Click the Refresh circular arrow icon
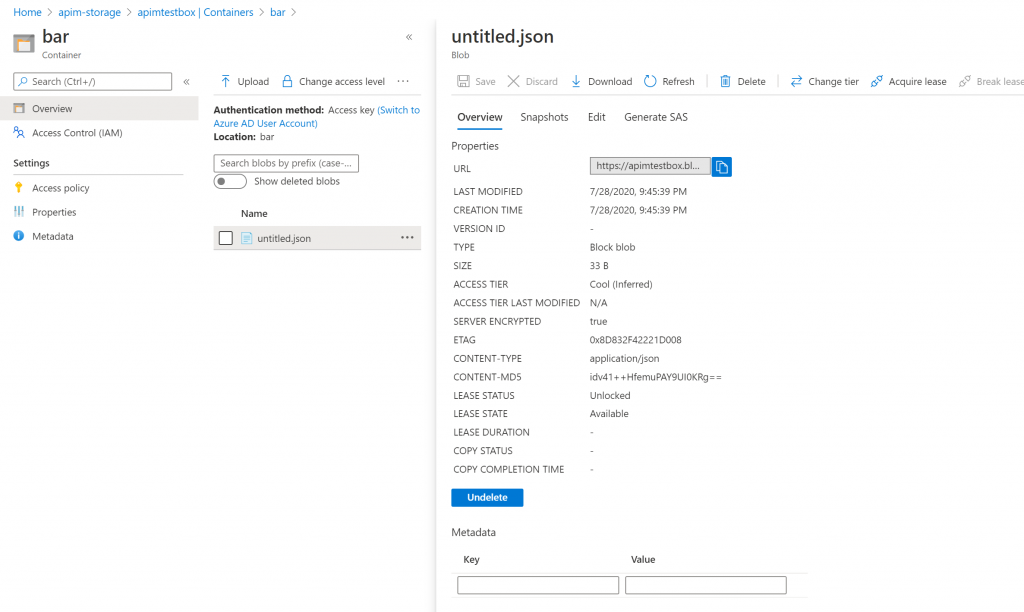The image size is (1024, 612). coord(650,81)
